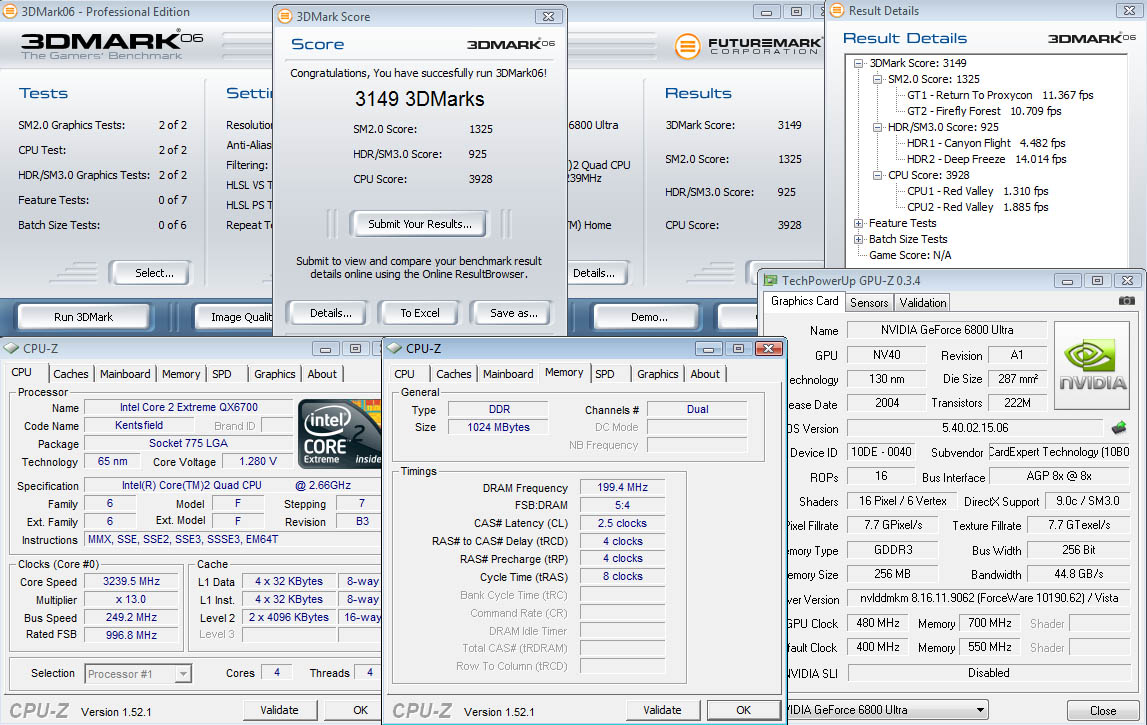
Task: Open the SPD tab in Memory CPU-Z
Action: (605, 374)
